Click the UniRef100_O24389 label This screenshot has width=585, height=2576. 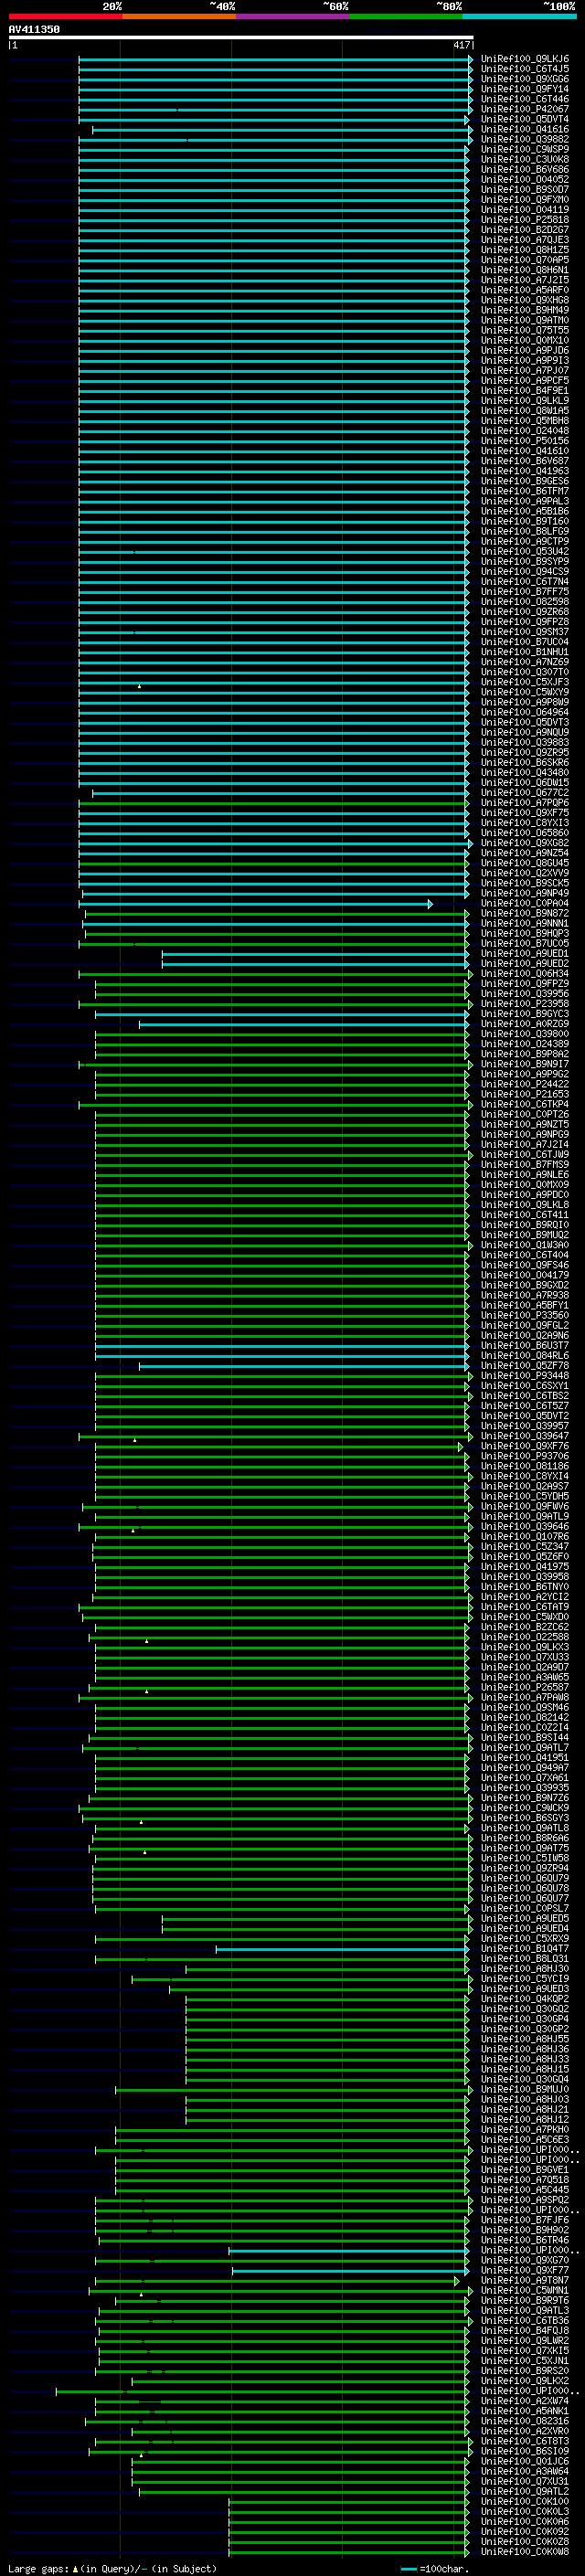(x=525, y=1043)
